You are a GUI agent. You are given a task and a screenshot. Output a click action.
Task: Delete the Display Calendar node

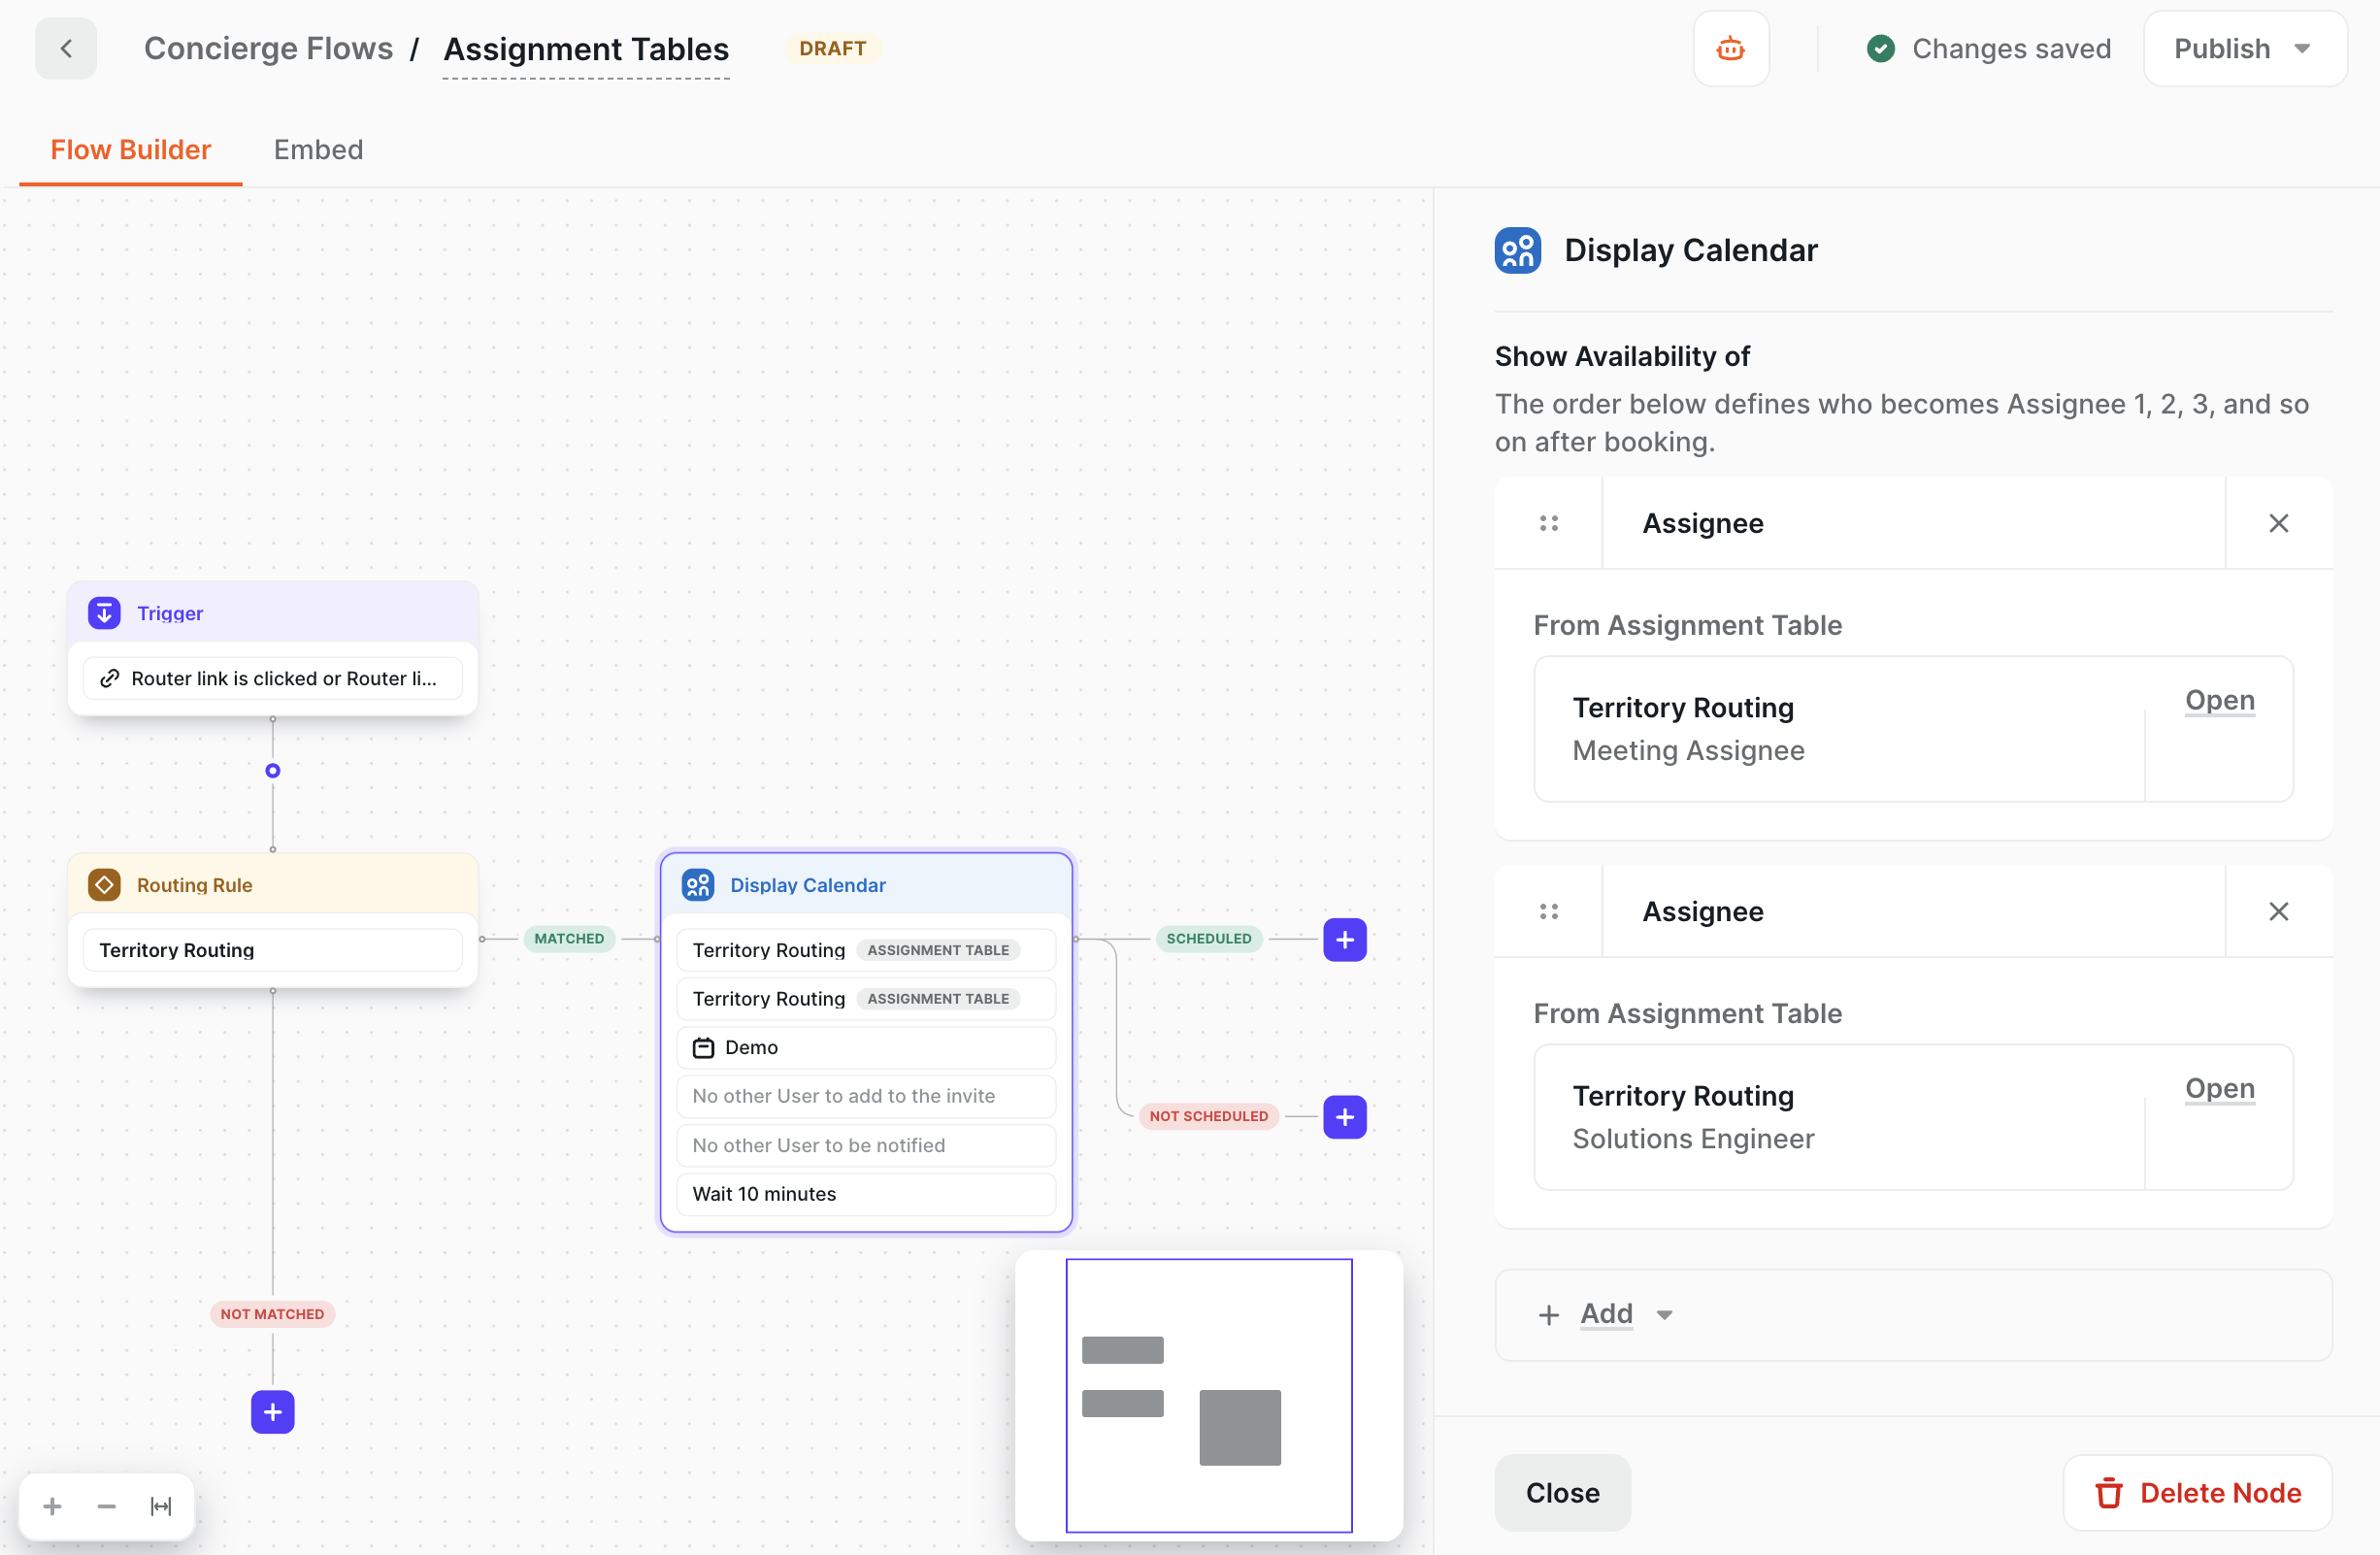tap(2198, 1492)
